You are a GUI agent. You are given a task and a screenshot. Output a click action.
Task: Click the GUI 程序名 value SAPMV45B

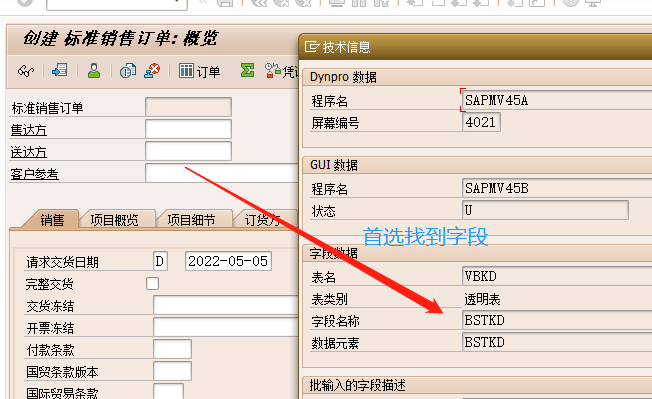[x=557, y=188]
